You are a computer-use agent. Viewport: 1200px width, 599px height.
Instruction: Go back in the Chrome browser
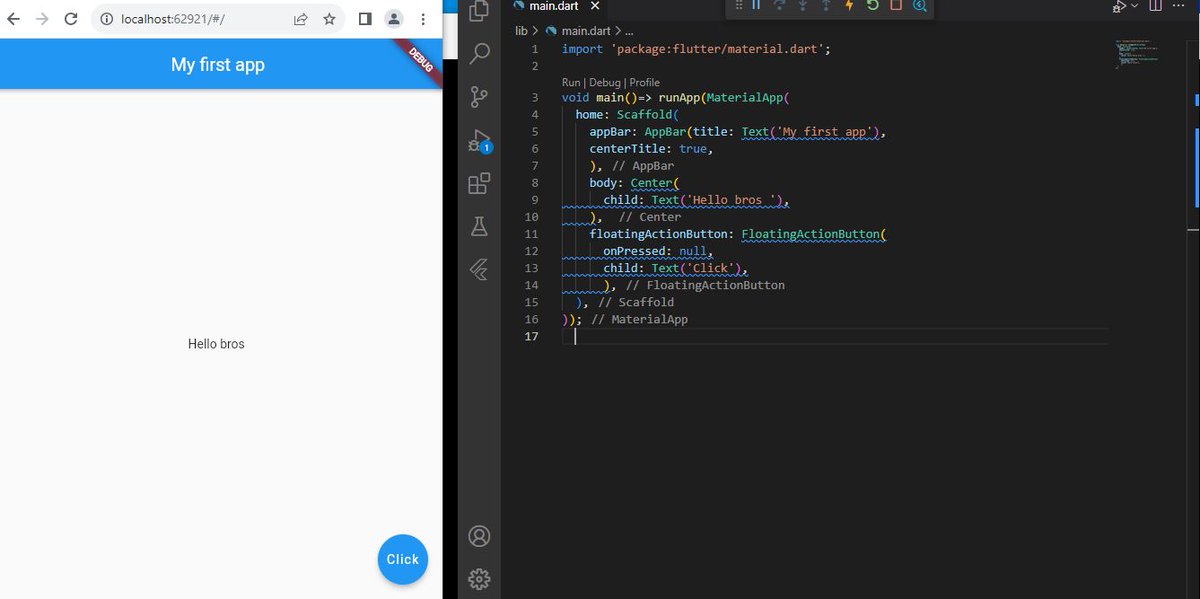click(x=13, y=19)
